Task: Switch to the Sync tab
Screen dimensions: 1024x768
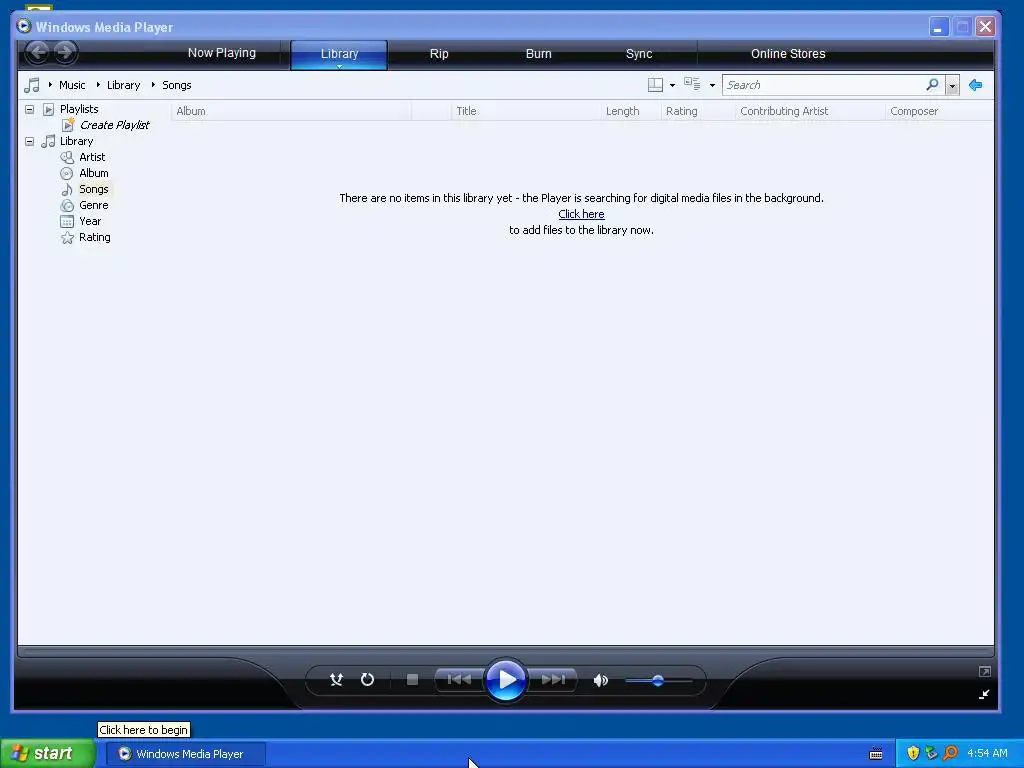Action: (x=639, y=54)
